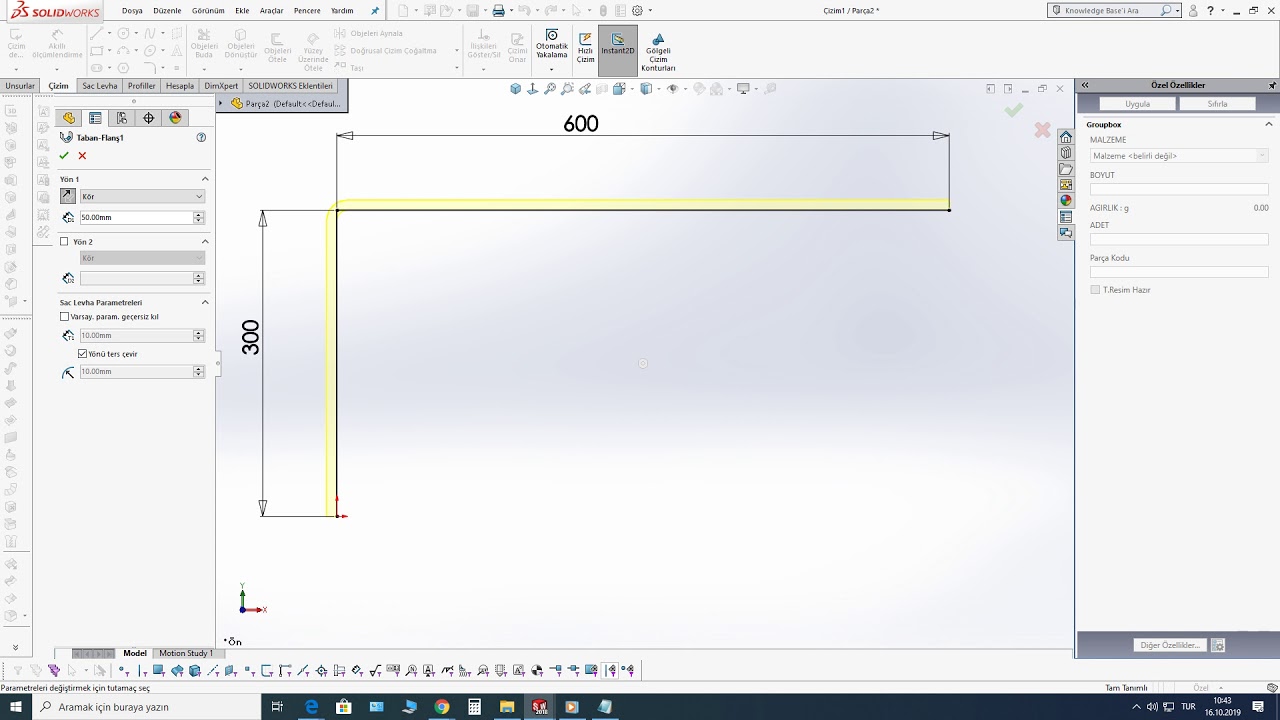The image size is (1280, 720).
Task: Open the Dosya menu
Action: [132, 11]
